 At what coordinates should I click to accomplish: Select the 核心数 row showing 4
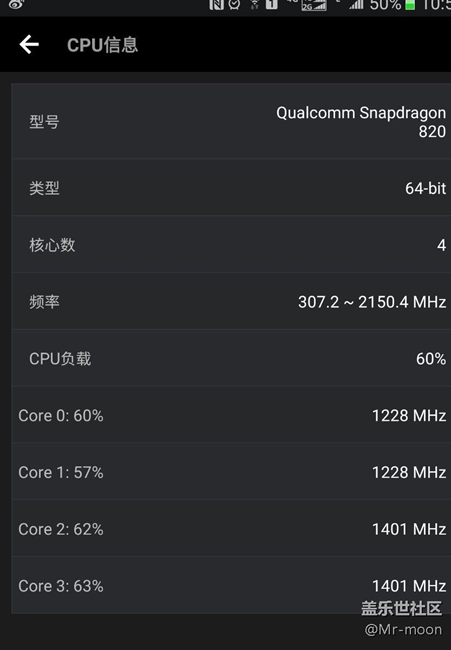point(231,245)
